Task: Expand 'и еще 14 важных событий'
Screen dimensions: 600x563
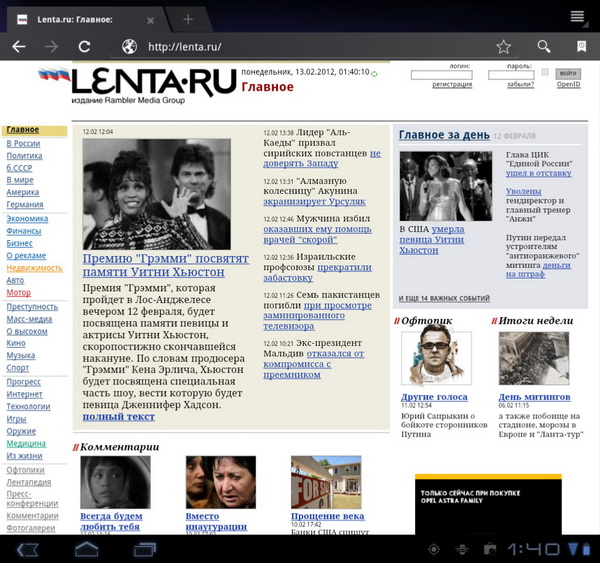Action: [444, 298]
